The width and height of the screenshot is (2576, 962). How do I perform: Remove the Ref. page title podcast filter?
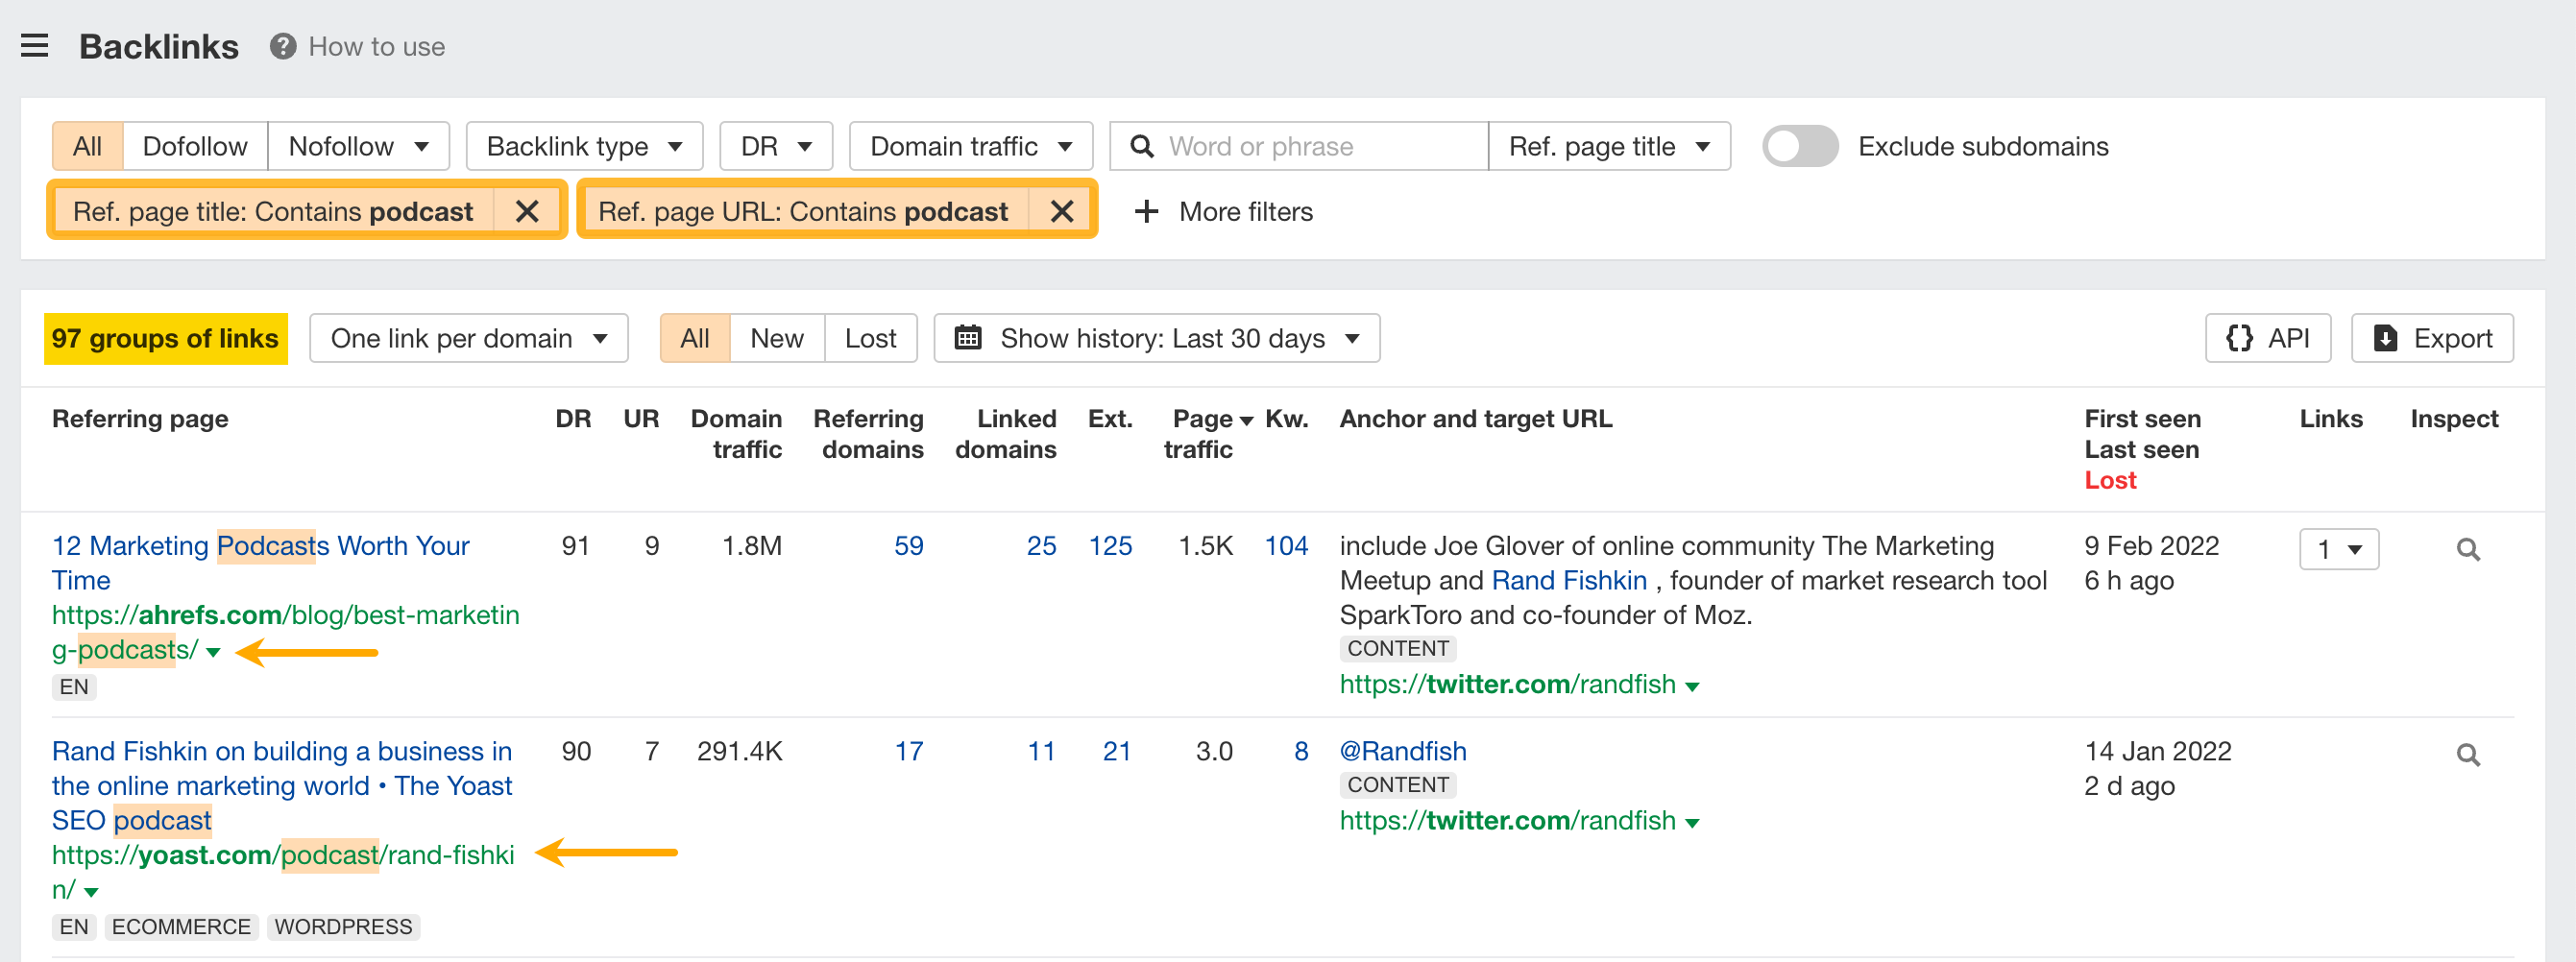point(527,211)
